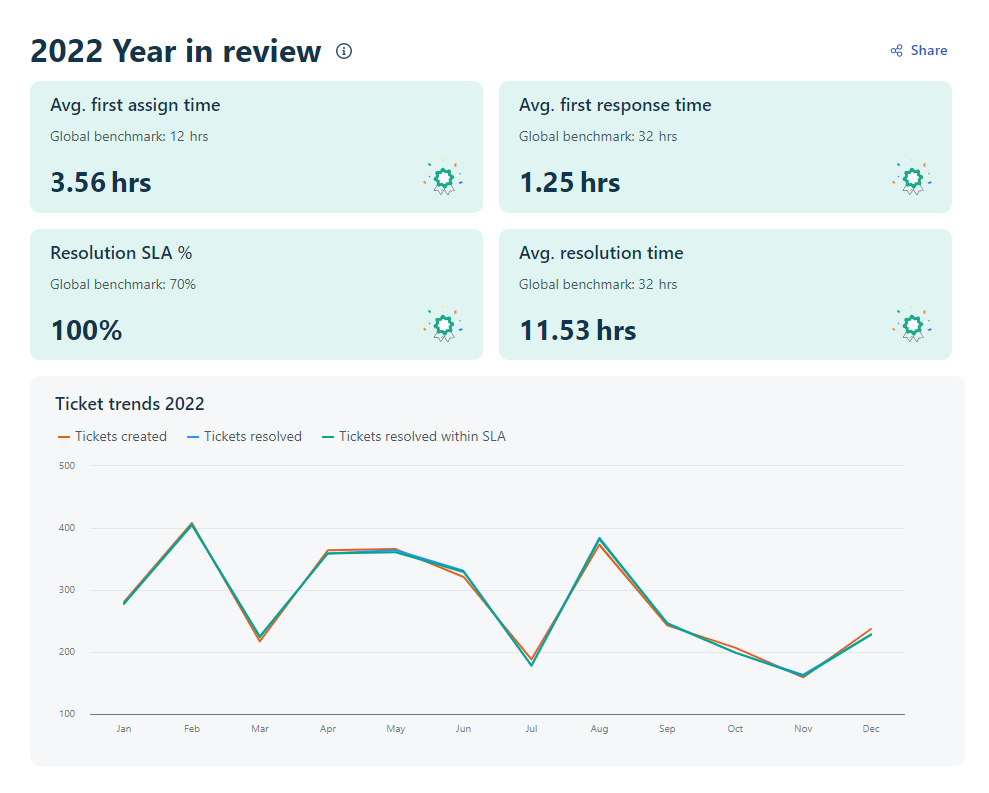Click the Feb peak data point on chart

[192, 524]
